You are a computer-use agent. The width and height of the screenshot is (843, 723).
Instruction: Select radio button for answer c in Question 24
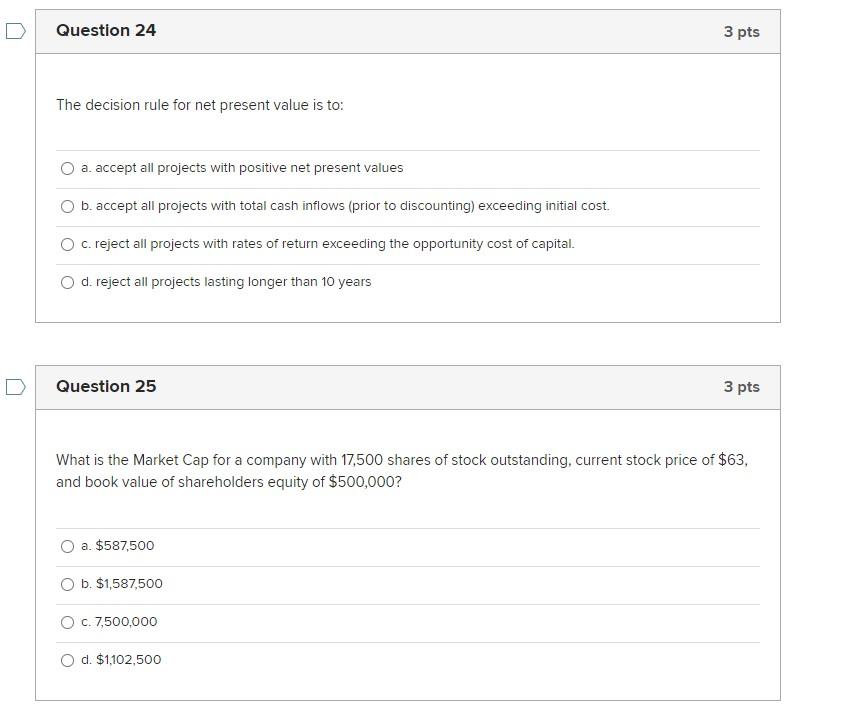(66, 244)
